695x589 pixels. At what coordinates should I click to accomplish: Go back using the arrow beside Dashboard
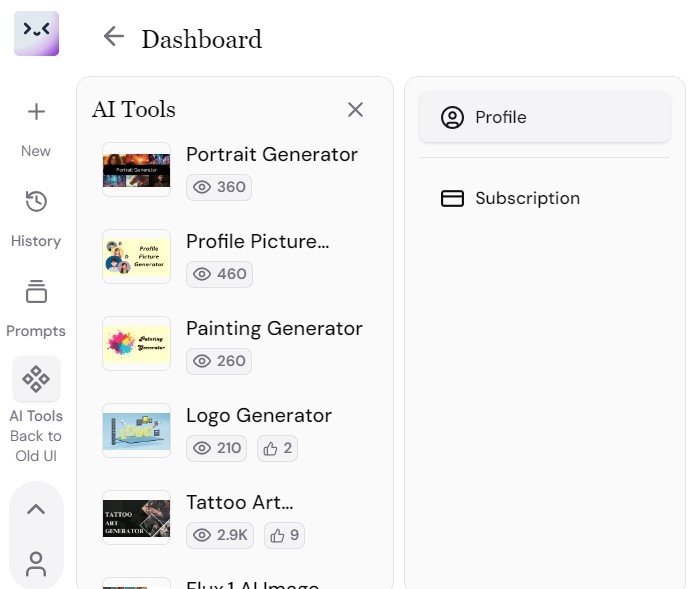[x=114, y=37]
